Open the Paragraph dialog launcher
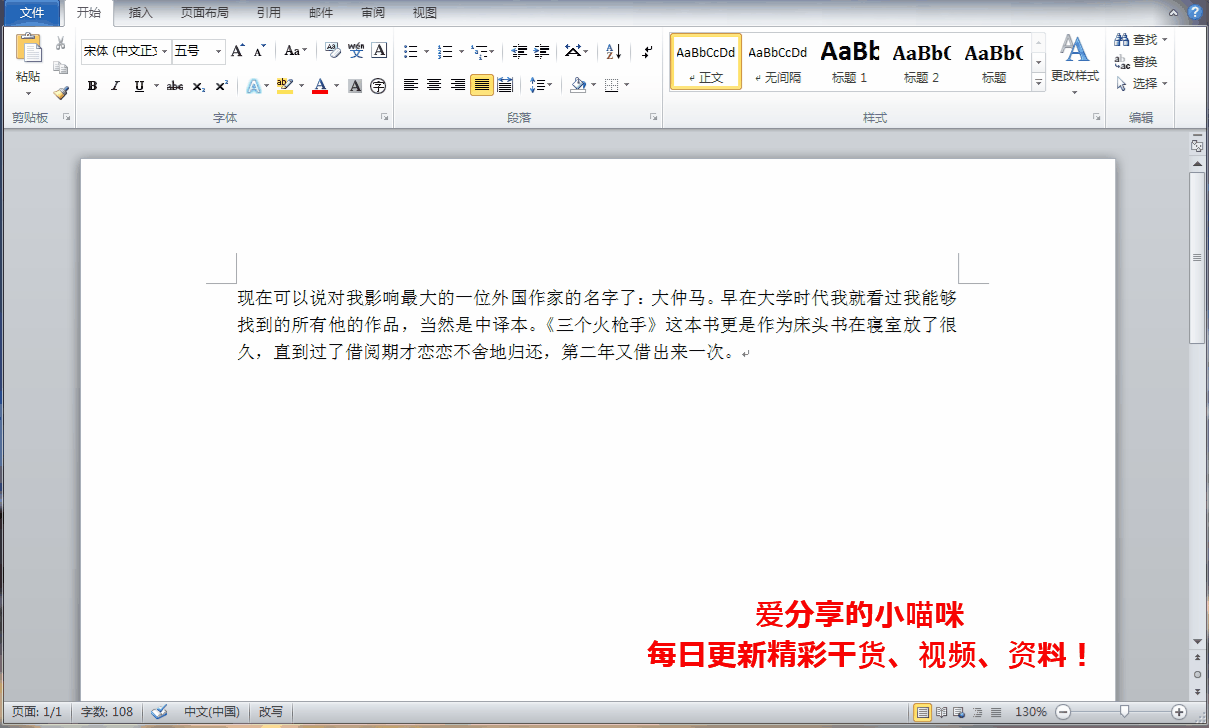Image resolution: width=1209 pixels, height=728 pixels. coord(653,118)
